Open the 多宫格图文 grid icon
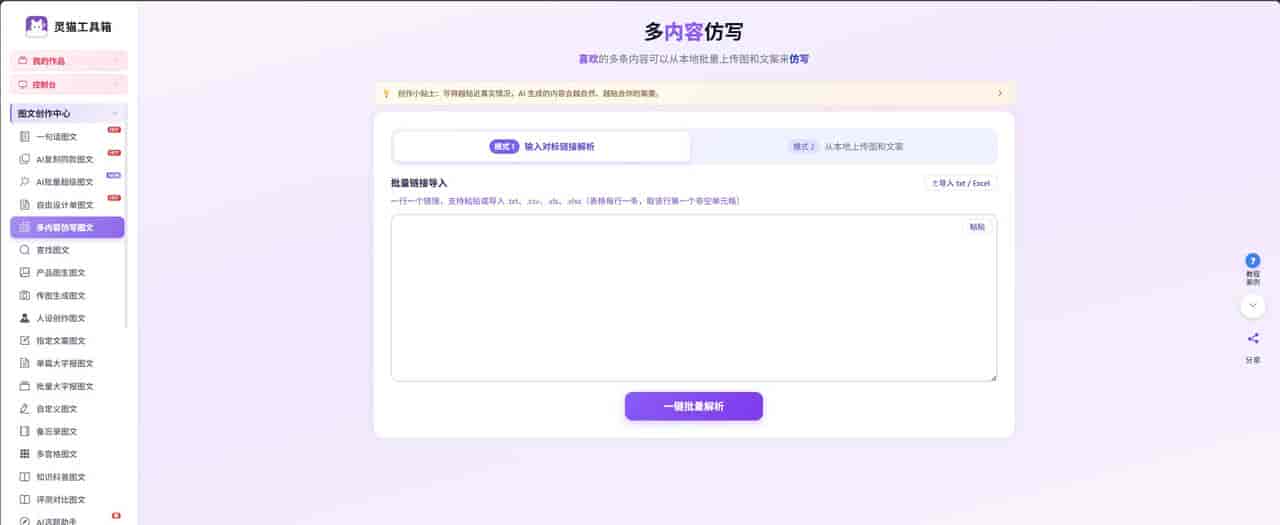 click(x=25, y=454)
